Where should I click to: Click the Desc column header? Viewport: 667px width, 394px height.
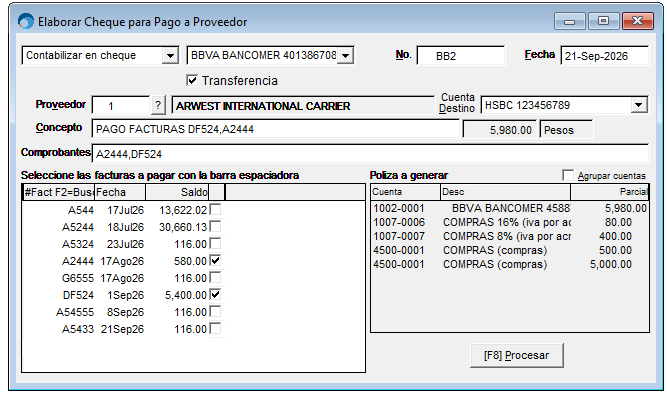coord(505,192)
